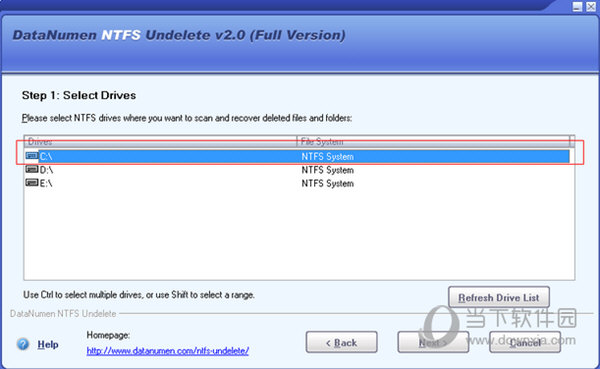Click the E:\ drive icon

click(32, 183)
